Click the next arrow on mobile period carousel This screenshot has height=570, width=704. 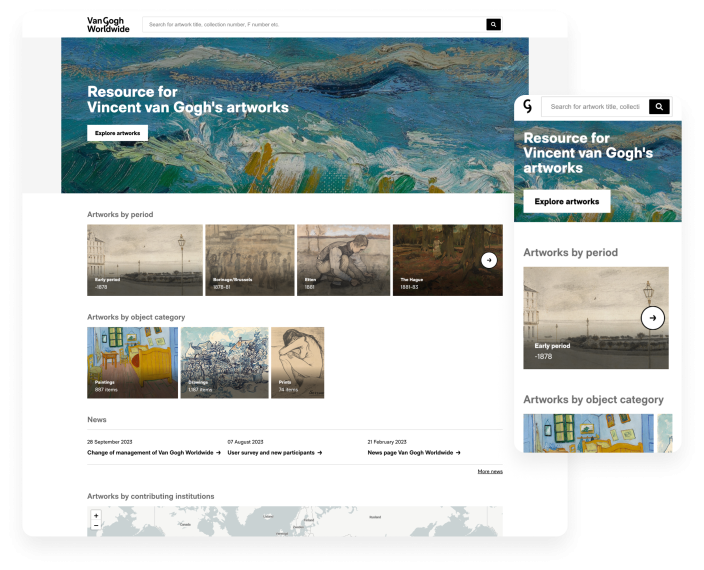pos(652,318)
